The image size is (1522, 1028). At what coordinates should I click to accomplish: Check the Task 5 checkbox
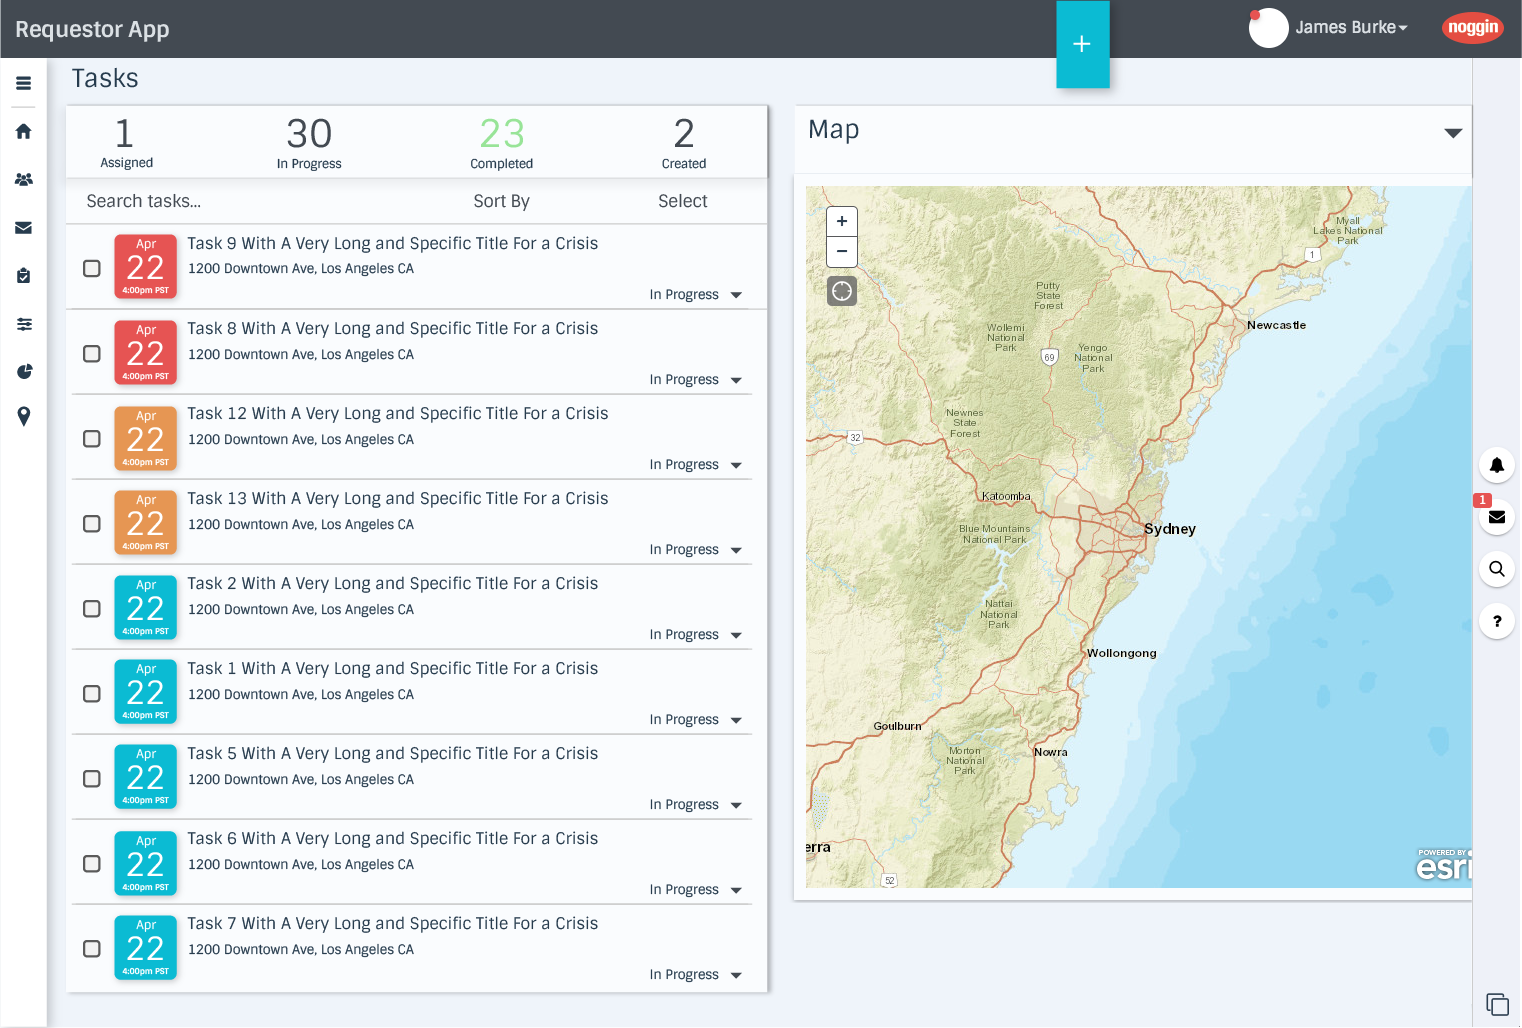point(92,778)
